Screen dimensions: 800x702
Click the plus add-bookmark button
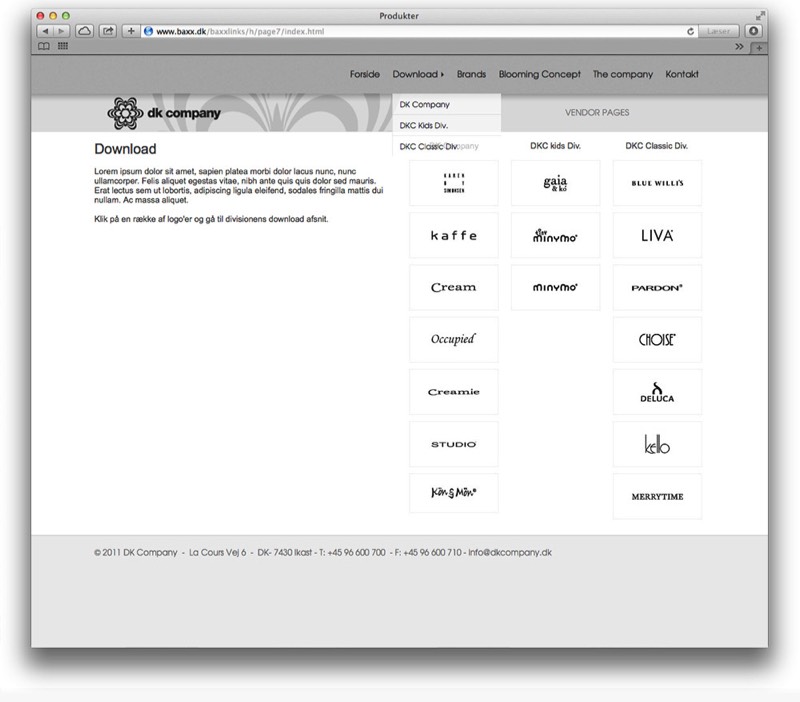click(131, 31)
